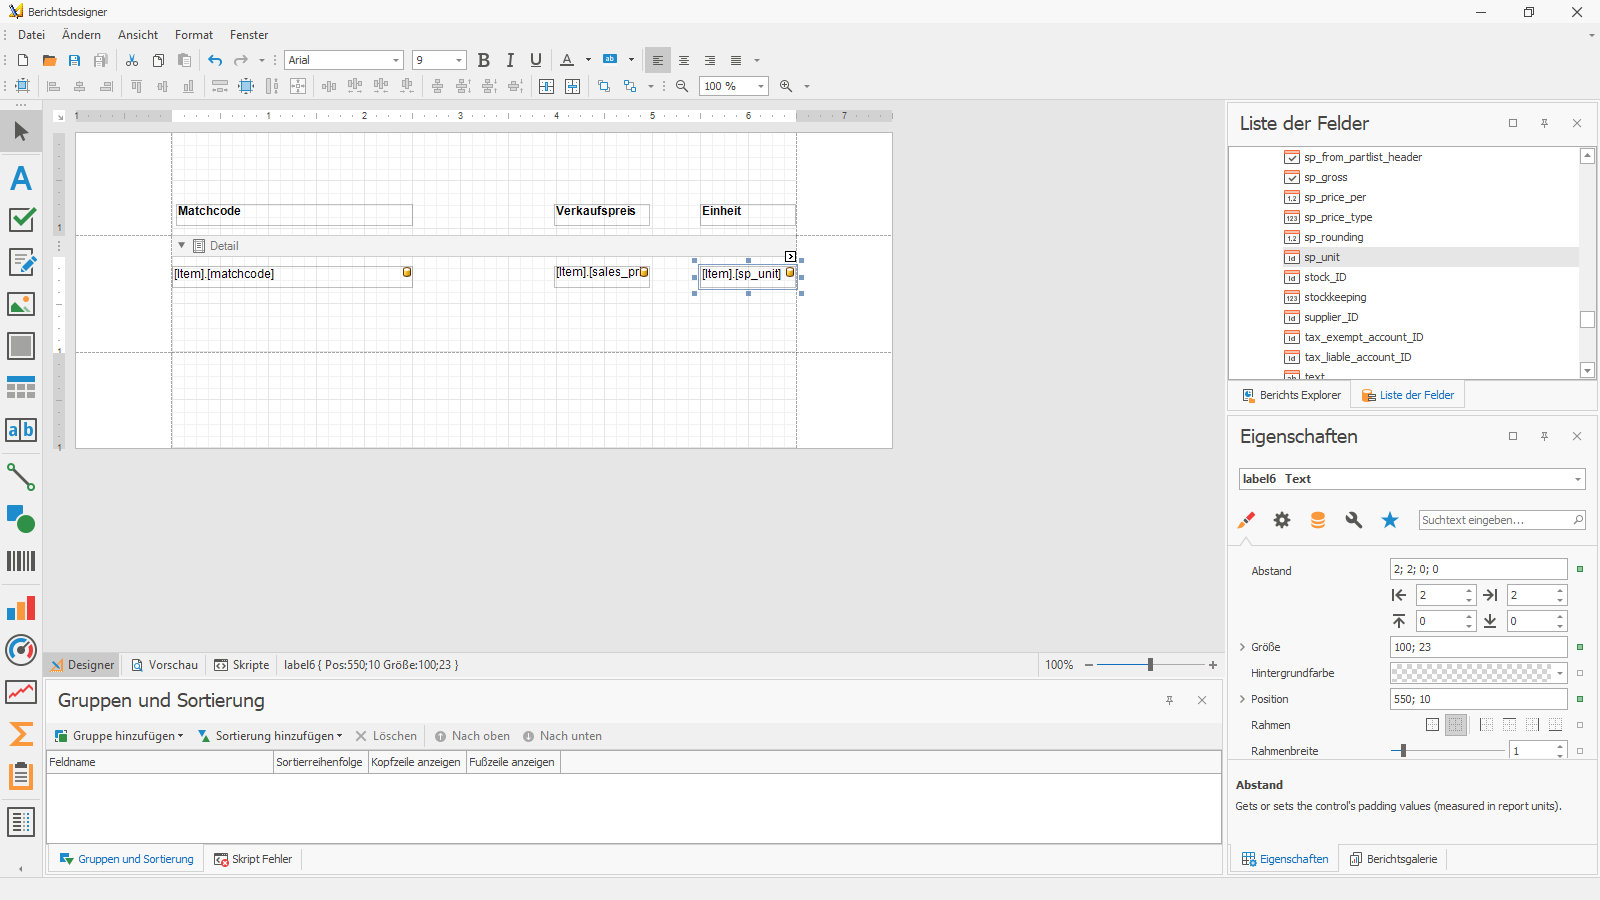Select the Shape tool
The width and height of the screenshot is (1600, 900).
click(x=21, y=519)
